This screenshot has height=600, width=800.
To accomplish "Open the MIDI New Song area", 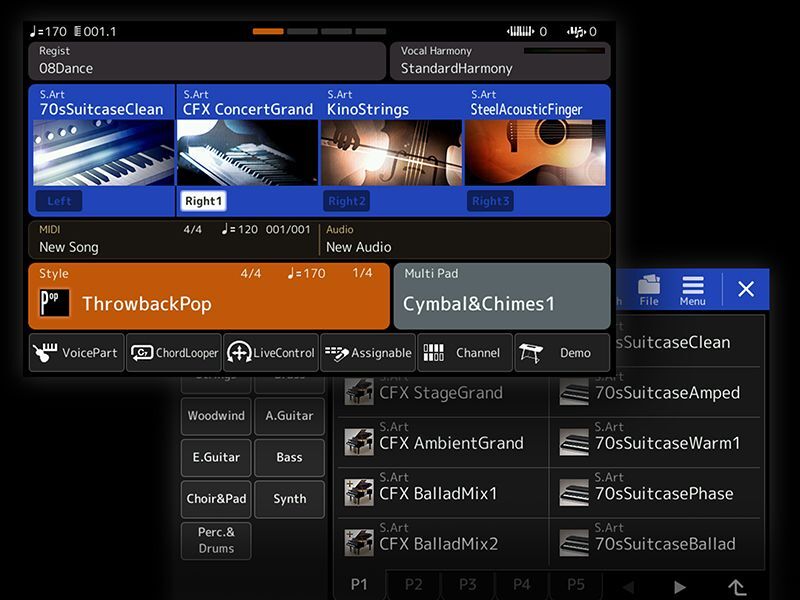I will pyautogui.click(x=174, y=239).
